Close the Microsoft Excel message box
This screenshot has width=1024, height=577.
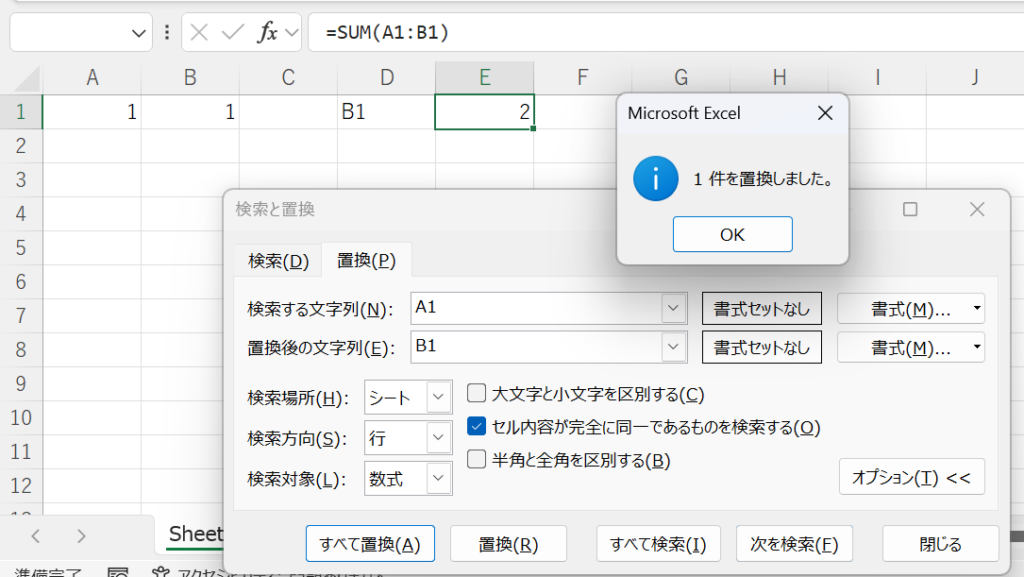(x=825, y=113)
